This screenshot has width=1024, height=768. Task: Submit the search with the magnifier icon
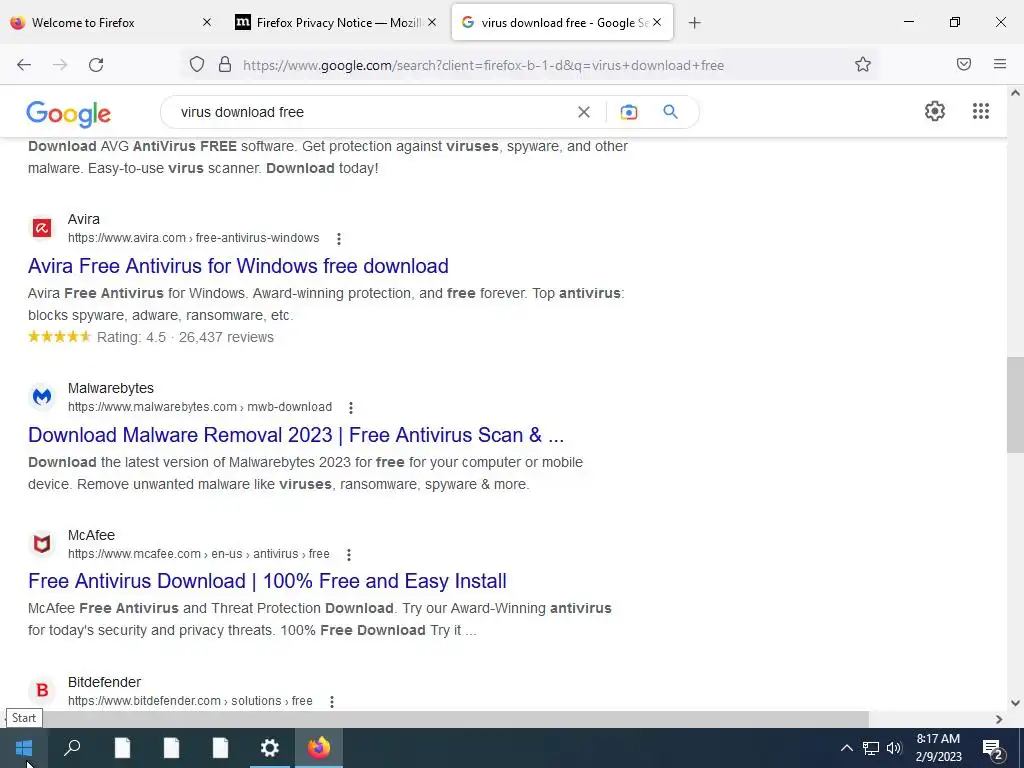pyautogui.click(x=670, y=112)
